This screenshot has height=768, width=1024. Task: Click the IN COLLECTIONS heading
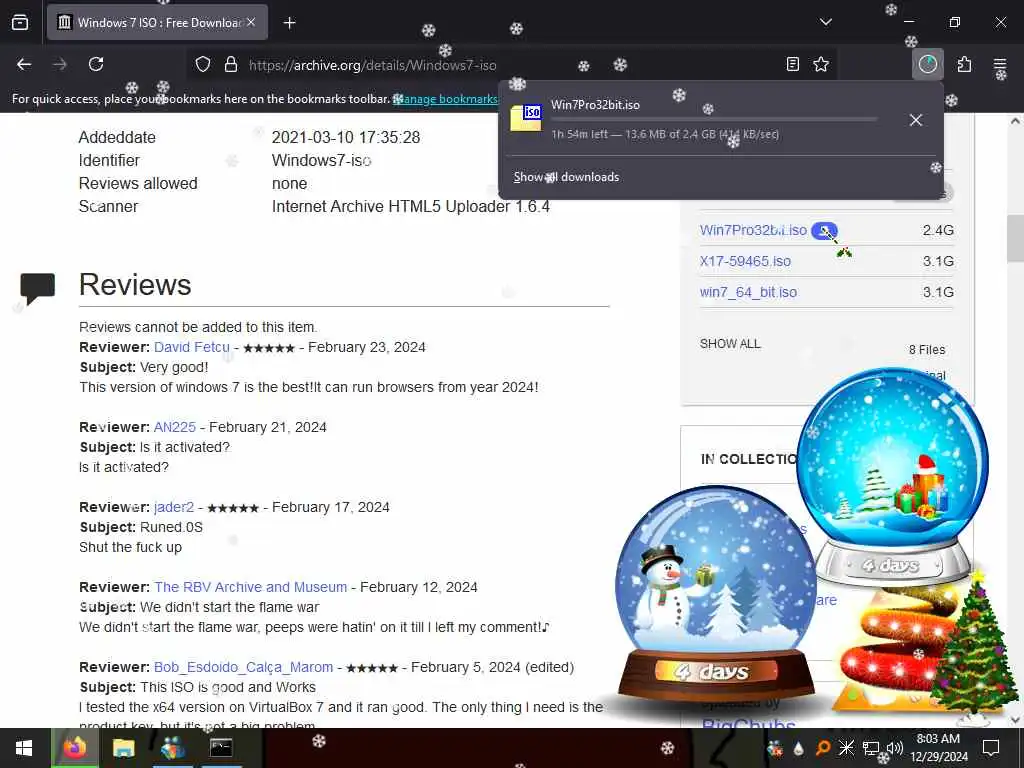click(748, 459)
